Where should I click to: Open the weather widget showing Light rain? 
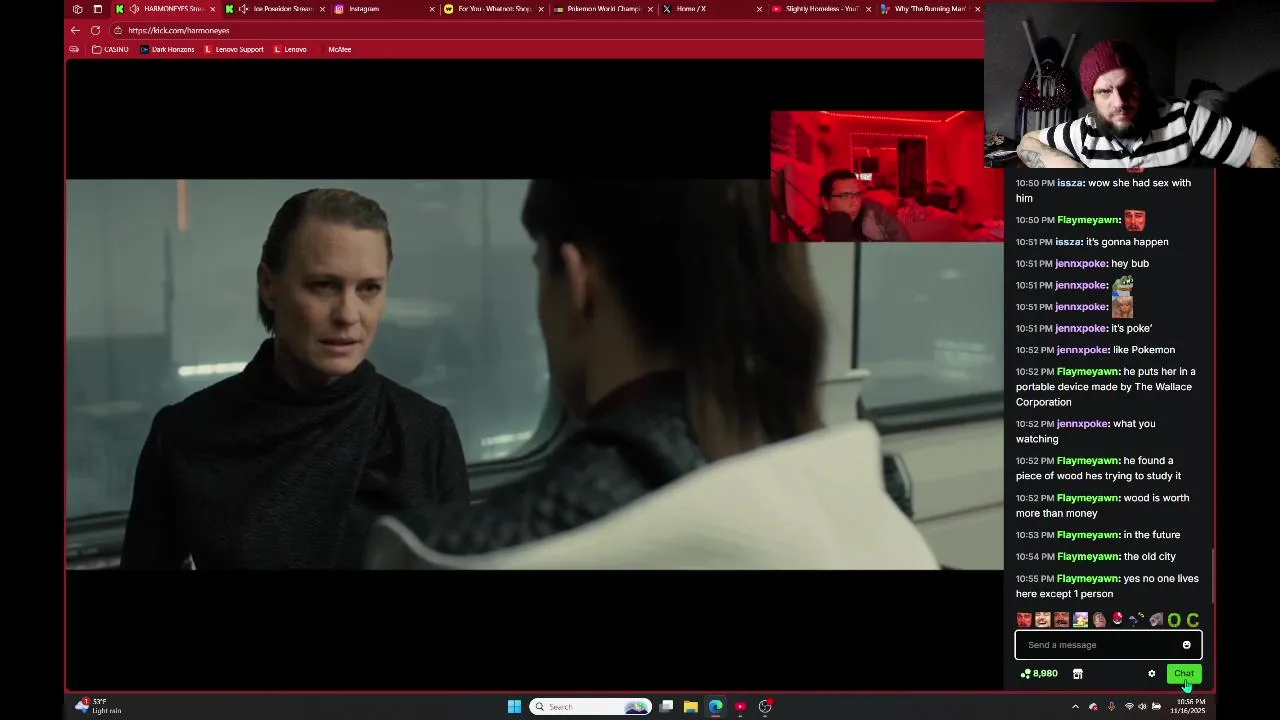click(x=98, y=706)
